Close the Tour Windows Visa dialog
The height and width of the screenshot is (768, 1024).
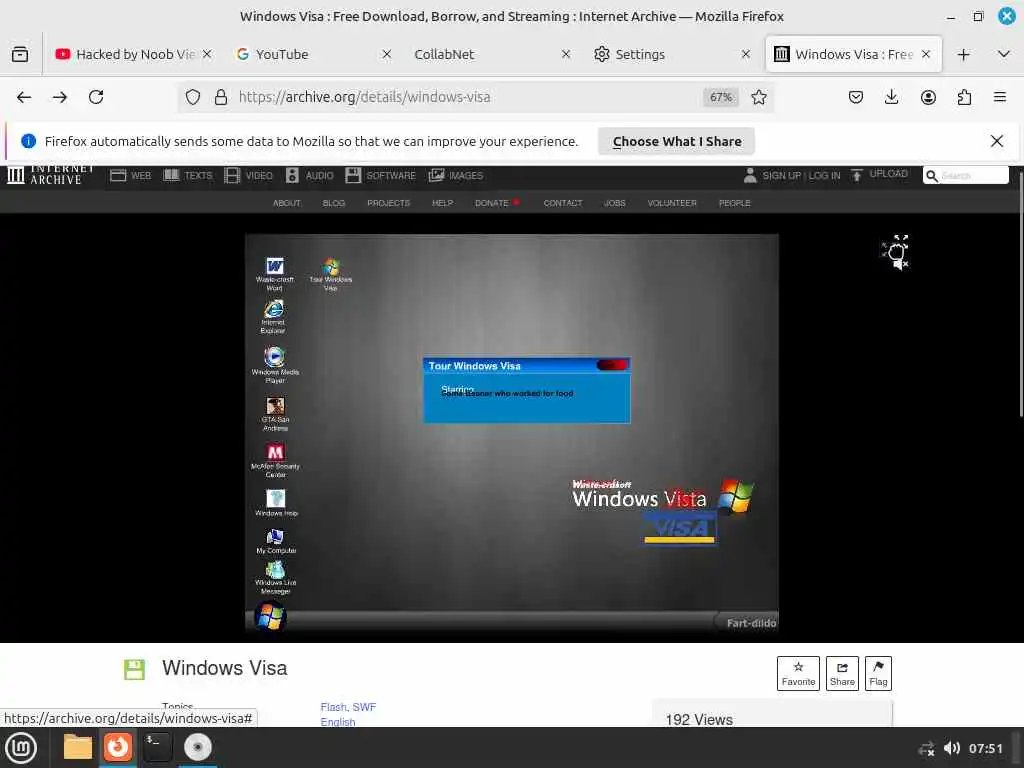[612, 365]
